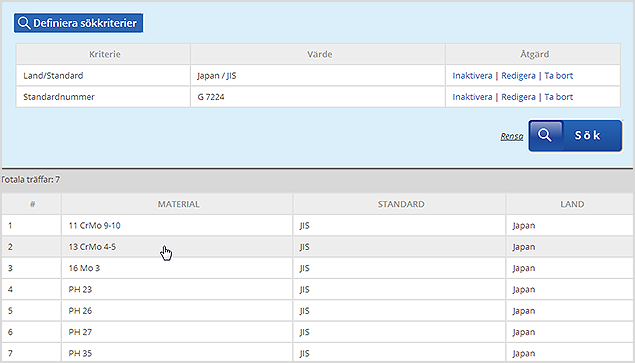Viewport: 635px width, 363px height.
Task: Ta bort the Standardnummer criterion
Action: [558, 97]
